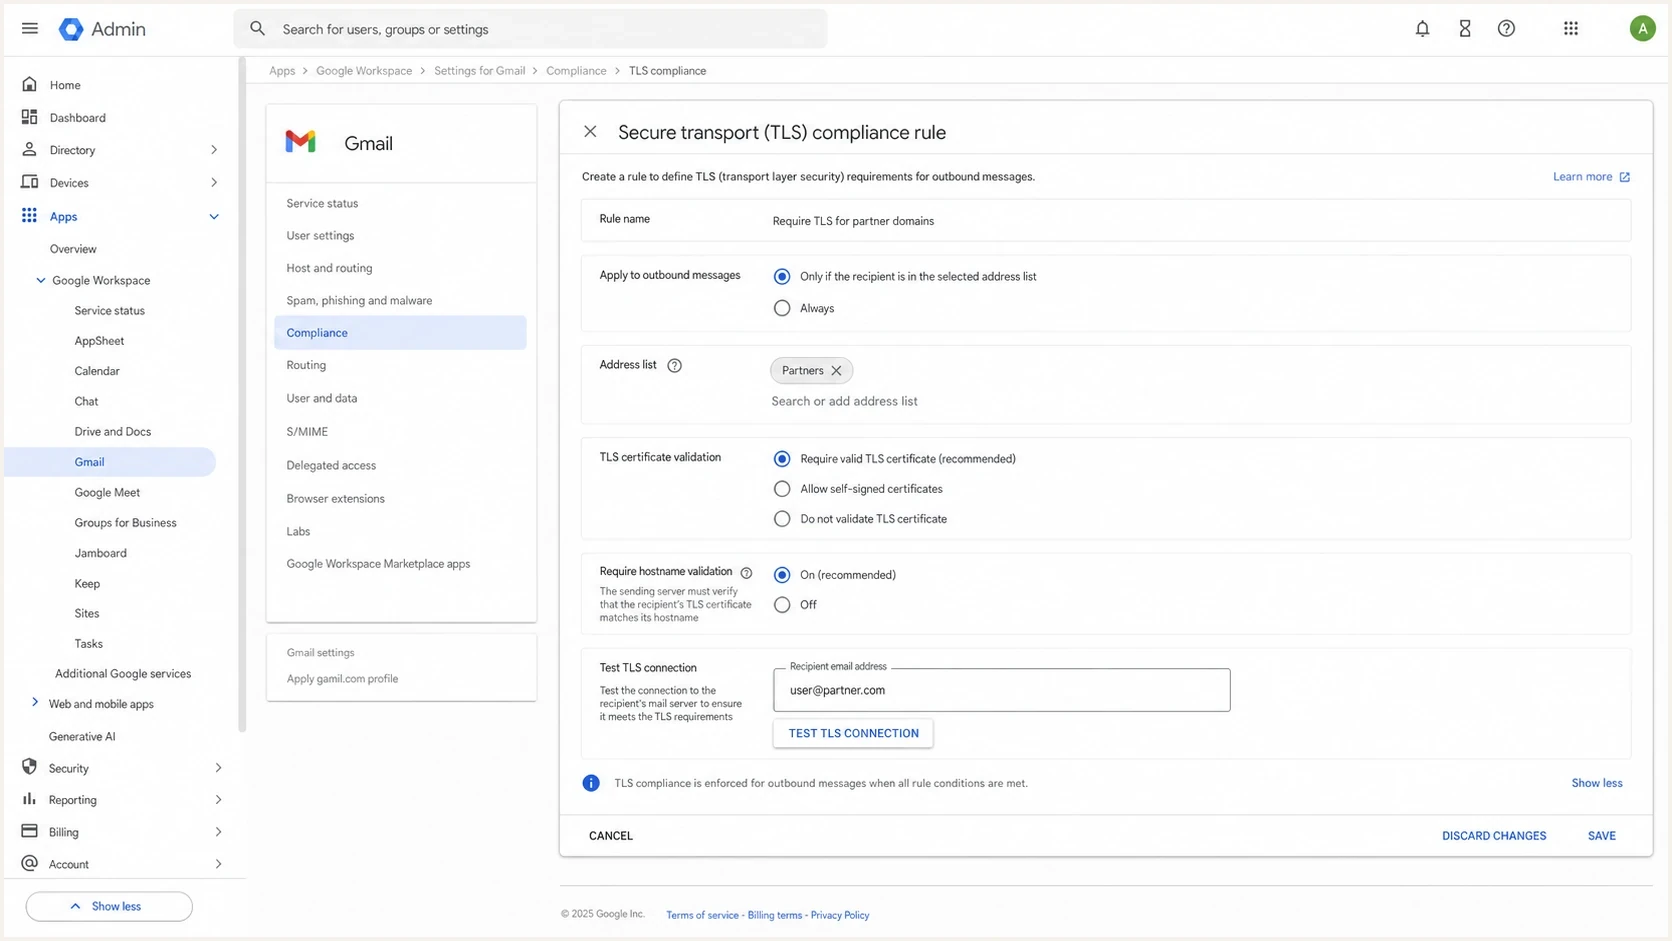1672x941 pixels.
Task: Select Compliance in Gmail menu
Action: (x=400, y=333)
